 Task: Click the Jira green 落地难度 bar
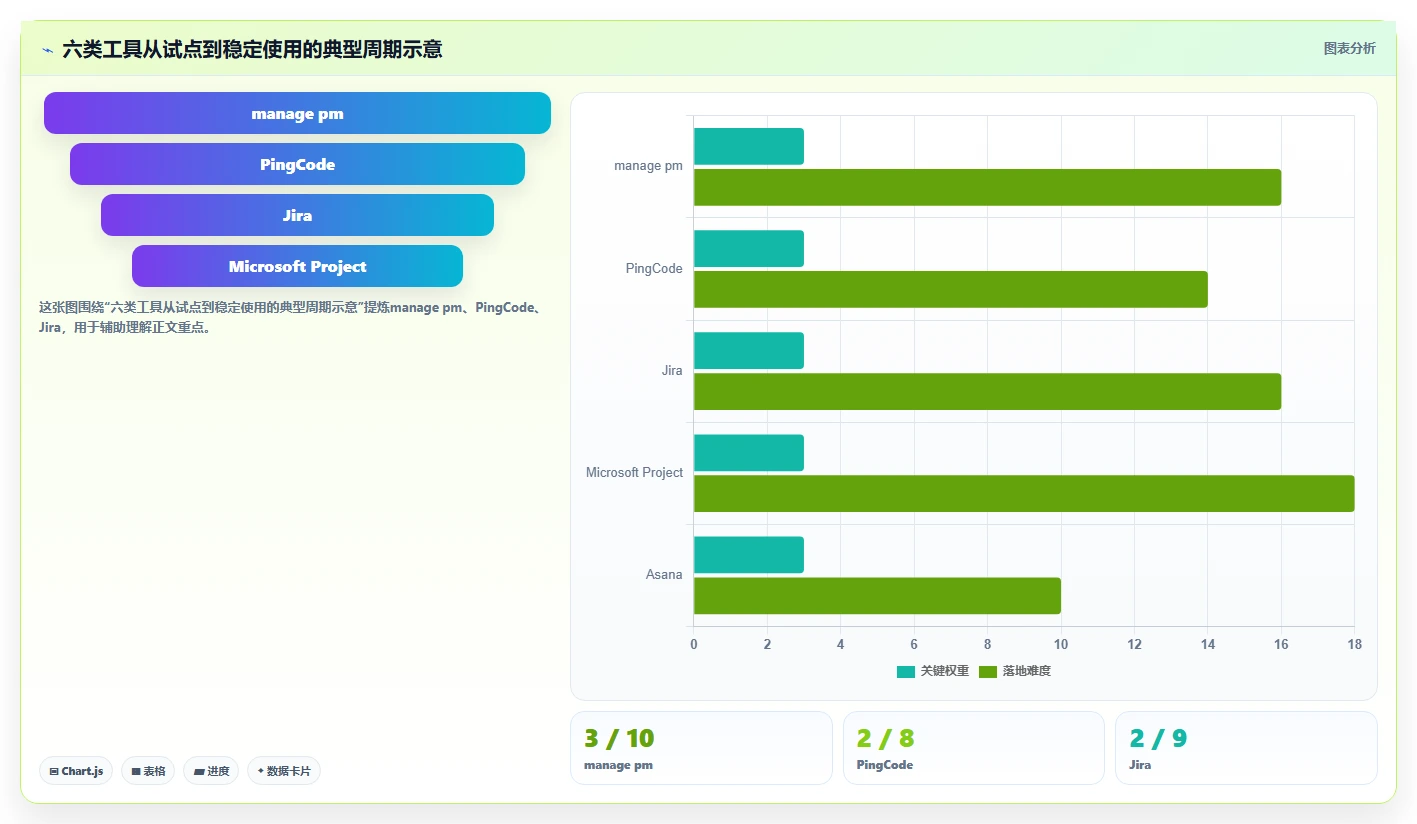(x=987, y=391)
